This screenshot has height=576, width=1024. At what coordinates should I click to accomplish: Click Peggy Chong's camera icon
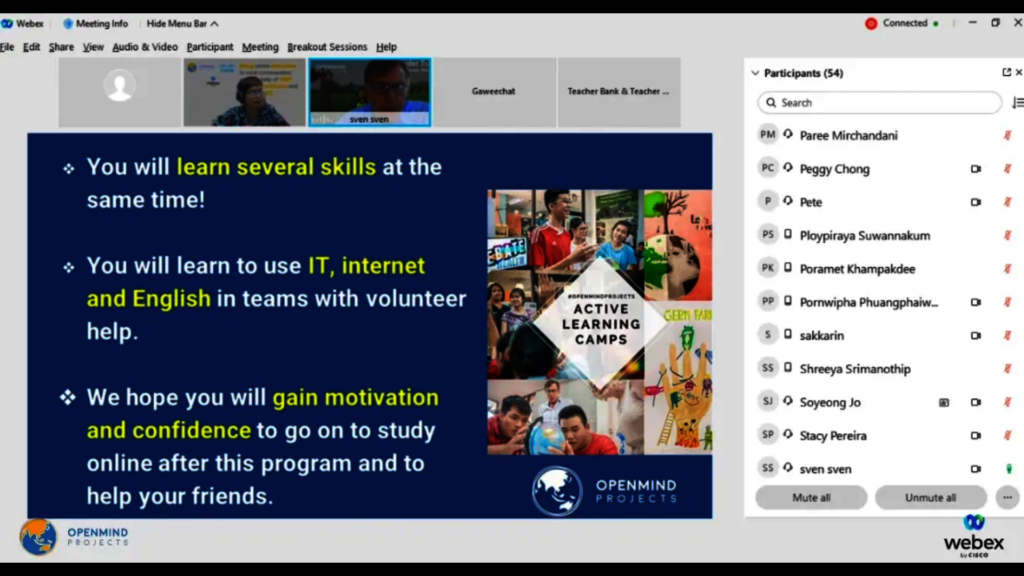coord(976,168)
